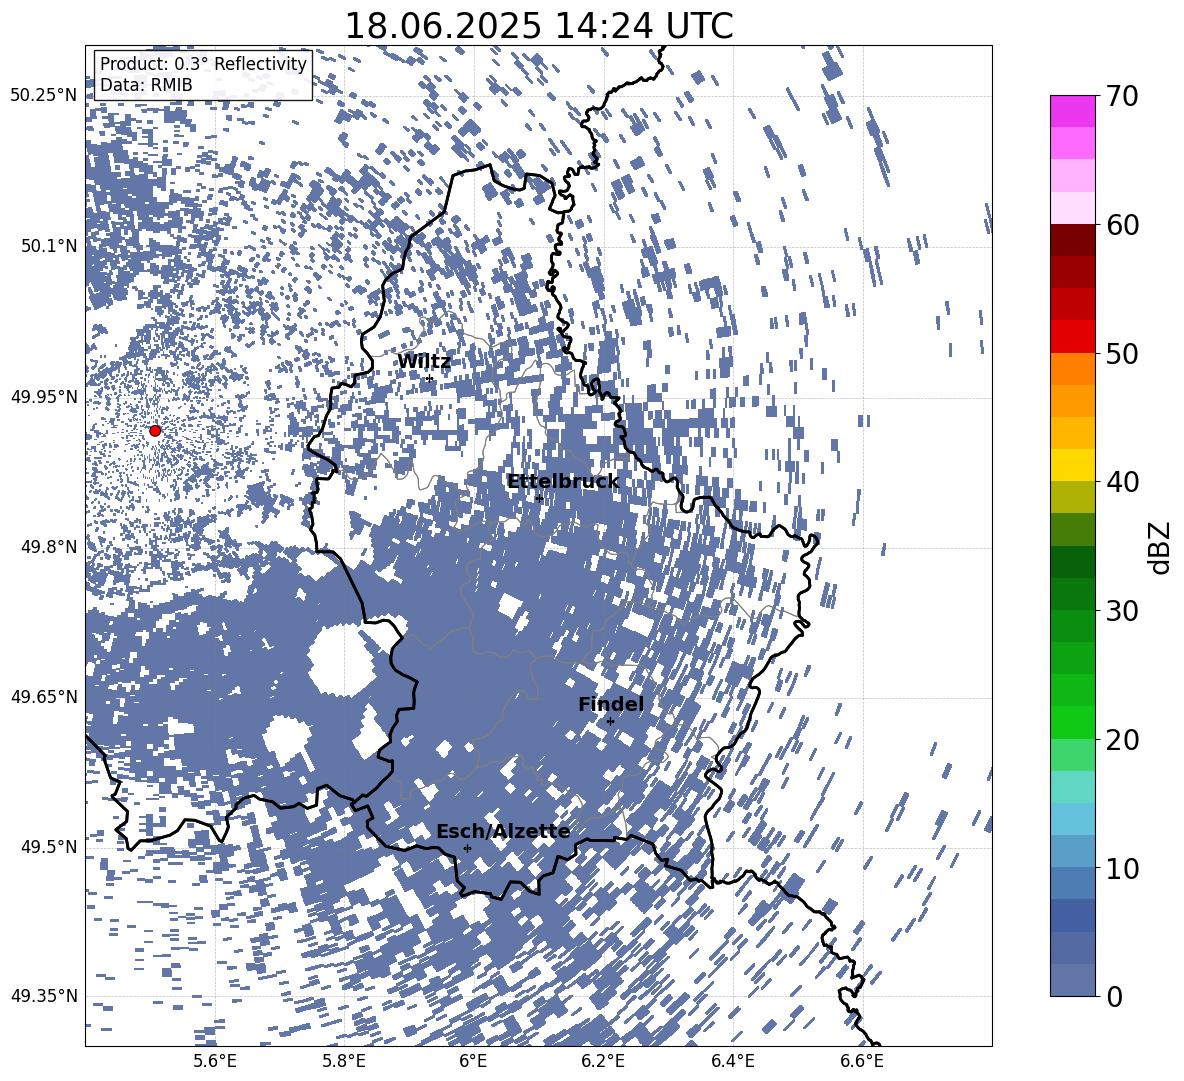The image size is (1184, 1081).
Task: Click the bright red colorbar segment near 50
Action: click(1073, 337)
